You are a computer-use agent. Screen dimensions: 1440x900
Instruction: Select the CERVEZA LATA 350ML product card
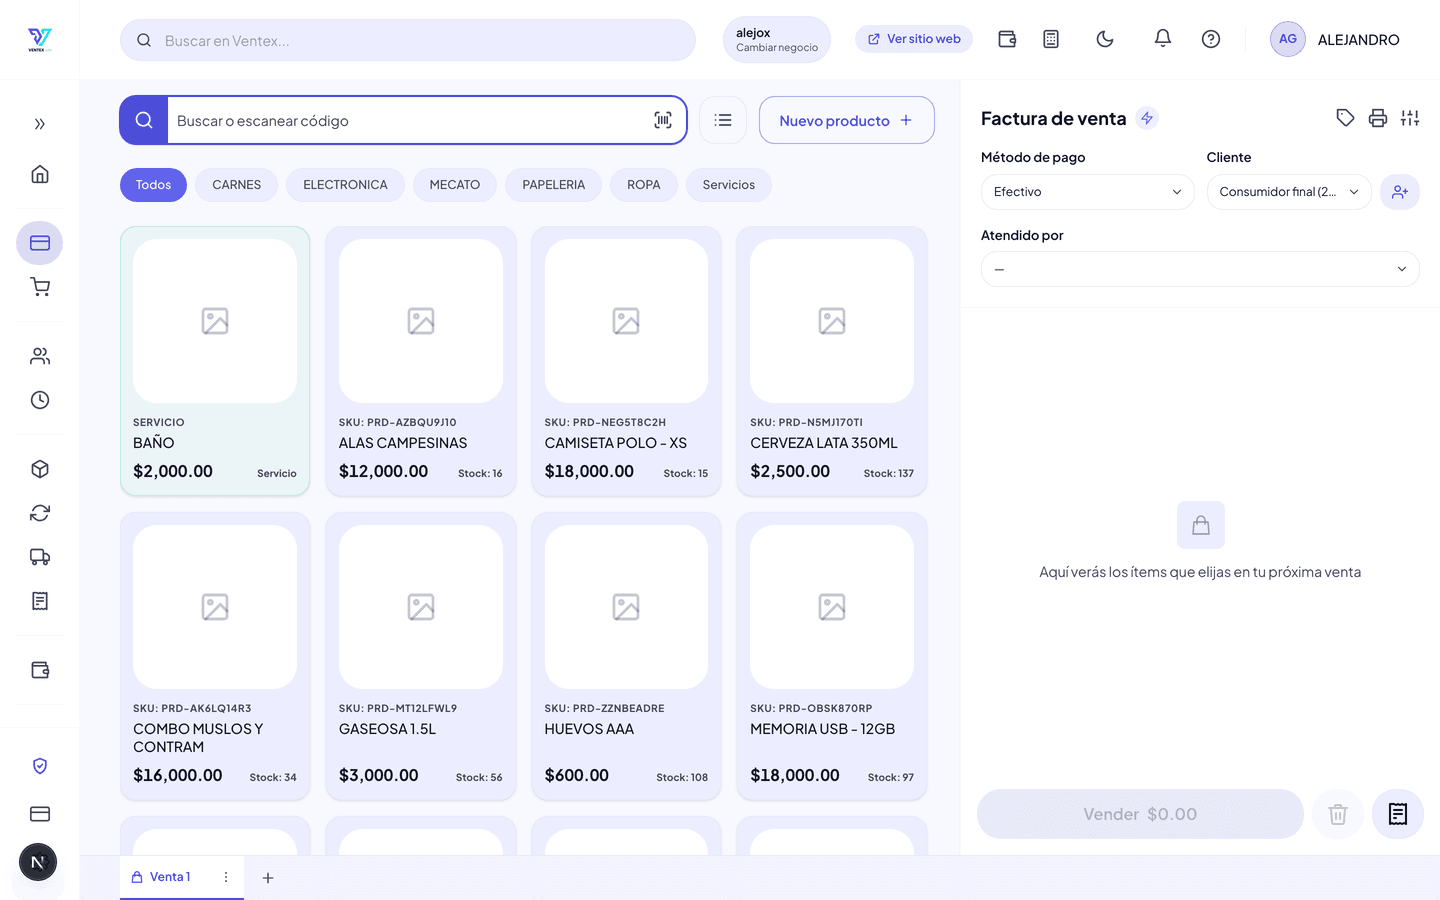[832, 361]
